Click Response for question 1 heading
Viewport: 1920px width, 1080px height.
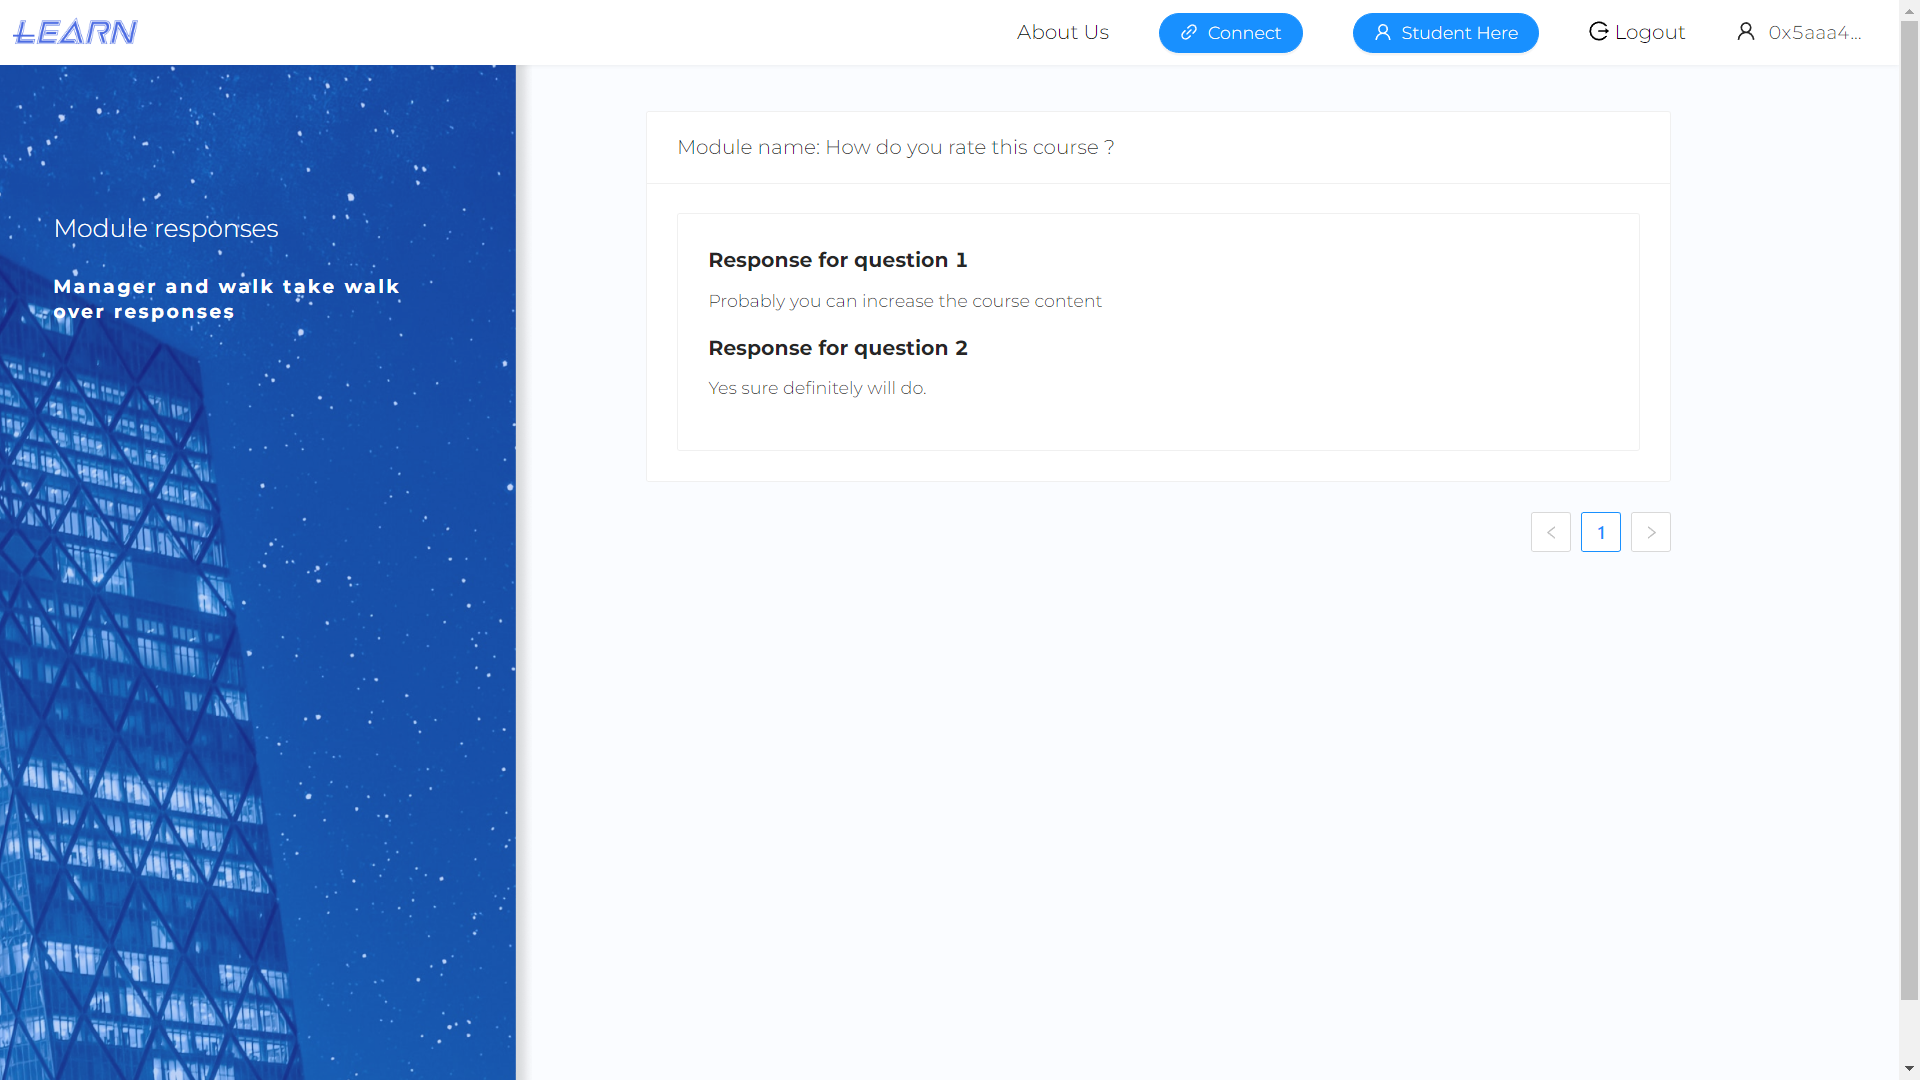pyautogui.click(x=837, y=260)
